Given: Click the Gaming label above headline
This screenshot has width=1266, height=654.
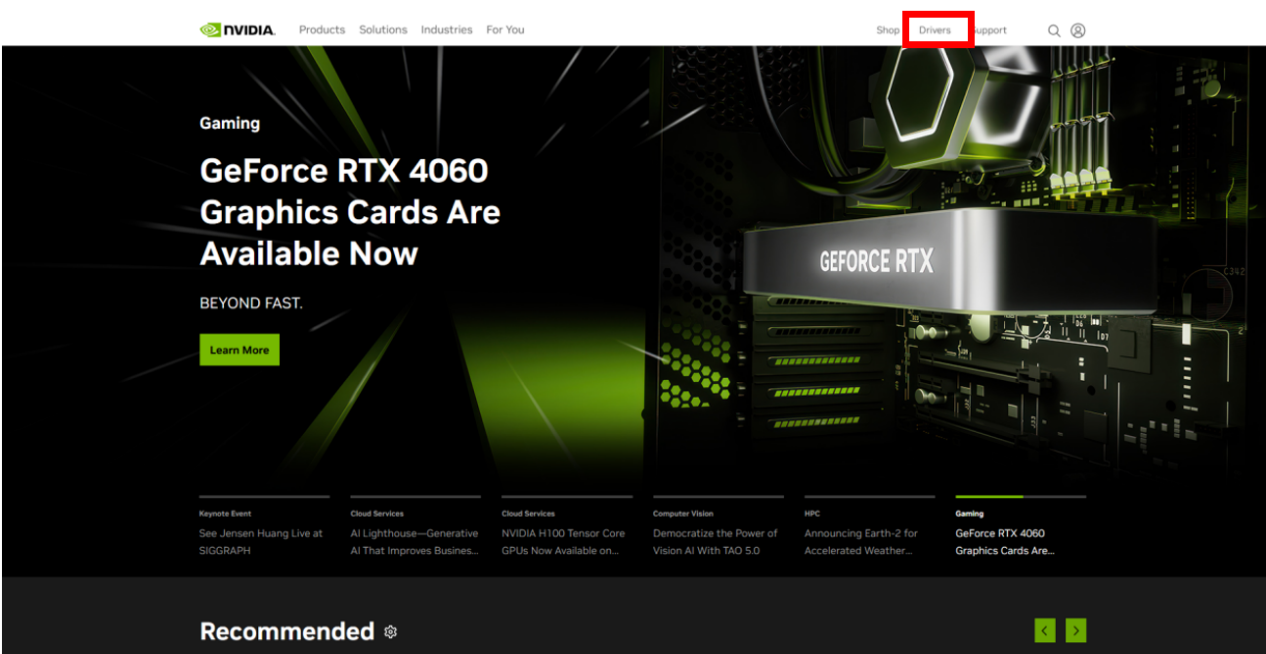Looking at the screenshot, I should [230, 123].
